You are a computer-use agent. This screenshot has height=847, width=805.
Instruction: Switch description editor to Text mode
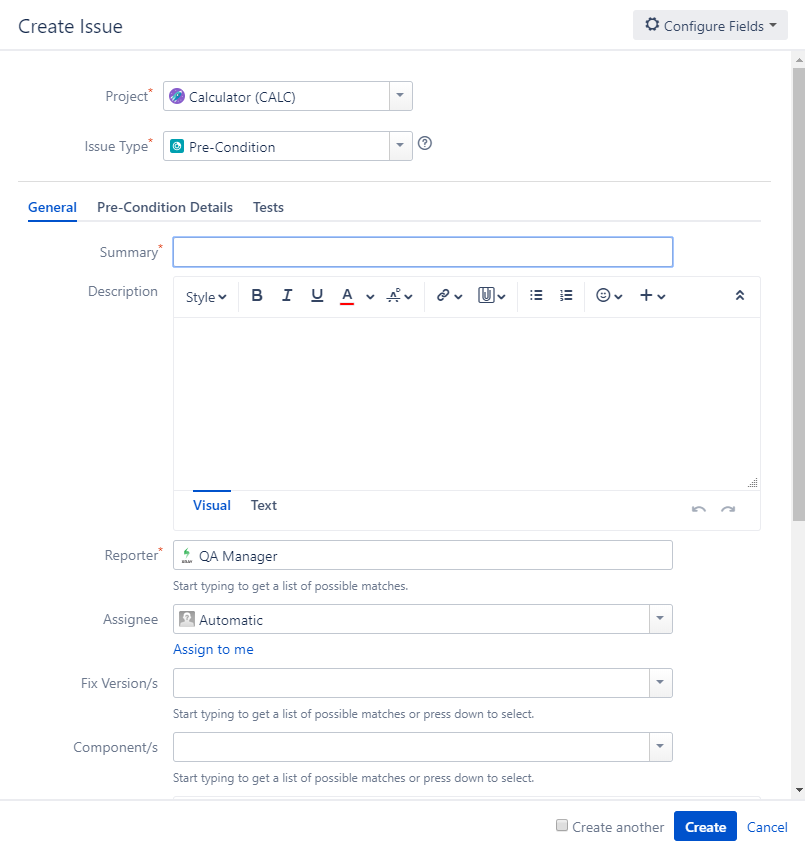264,506
